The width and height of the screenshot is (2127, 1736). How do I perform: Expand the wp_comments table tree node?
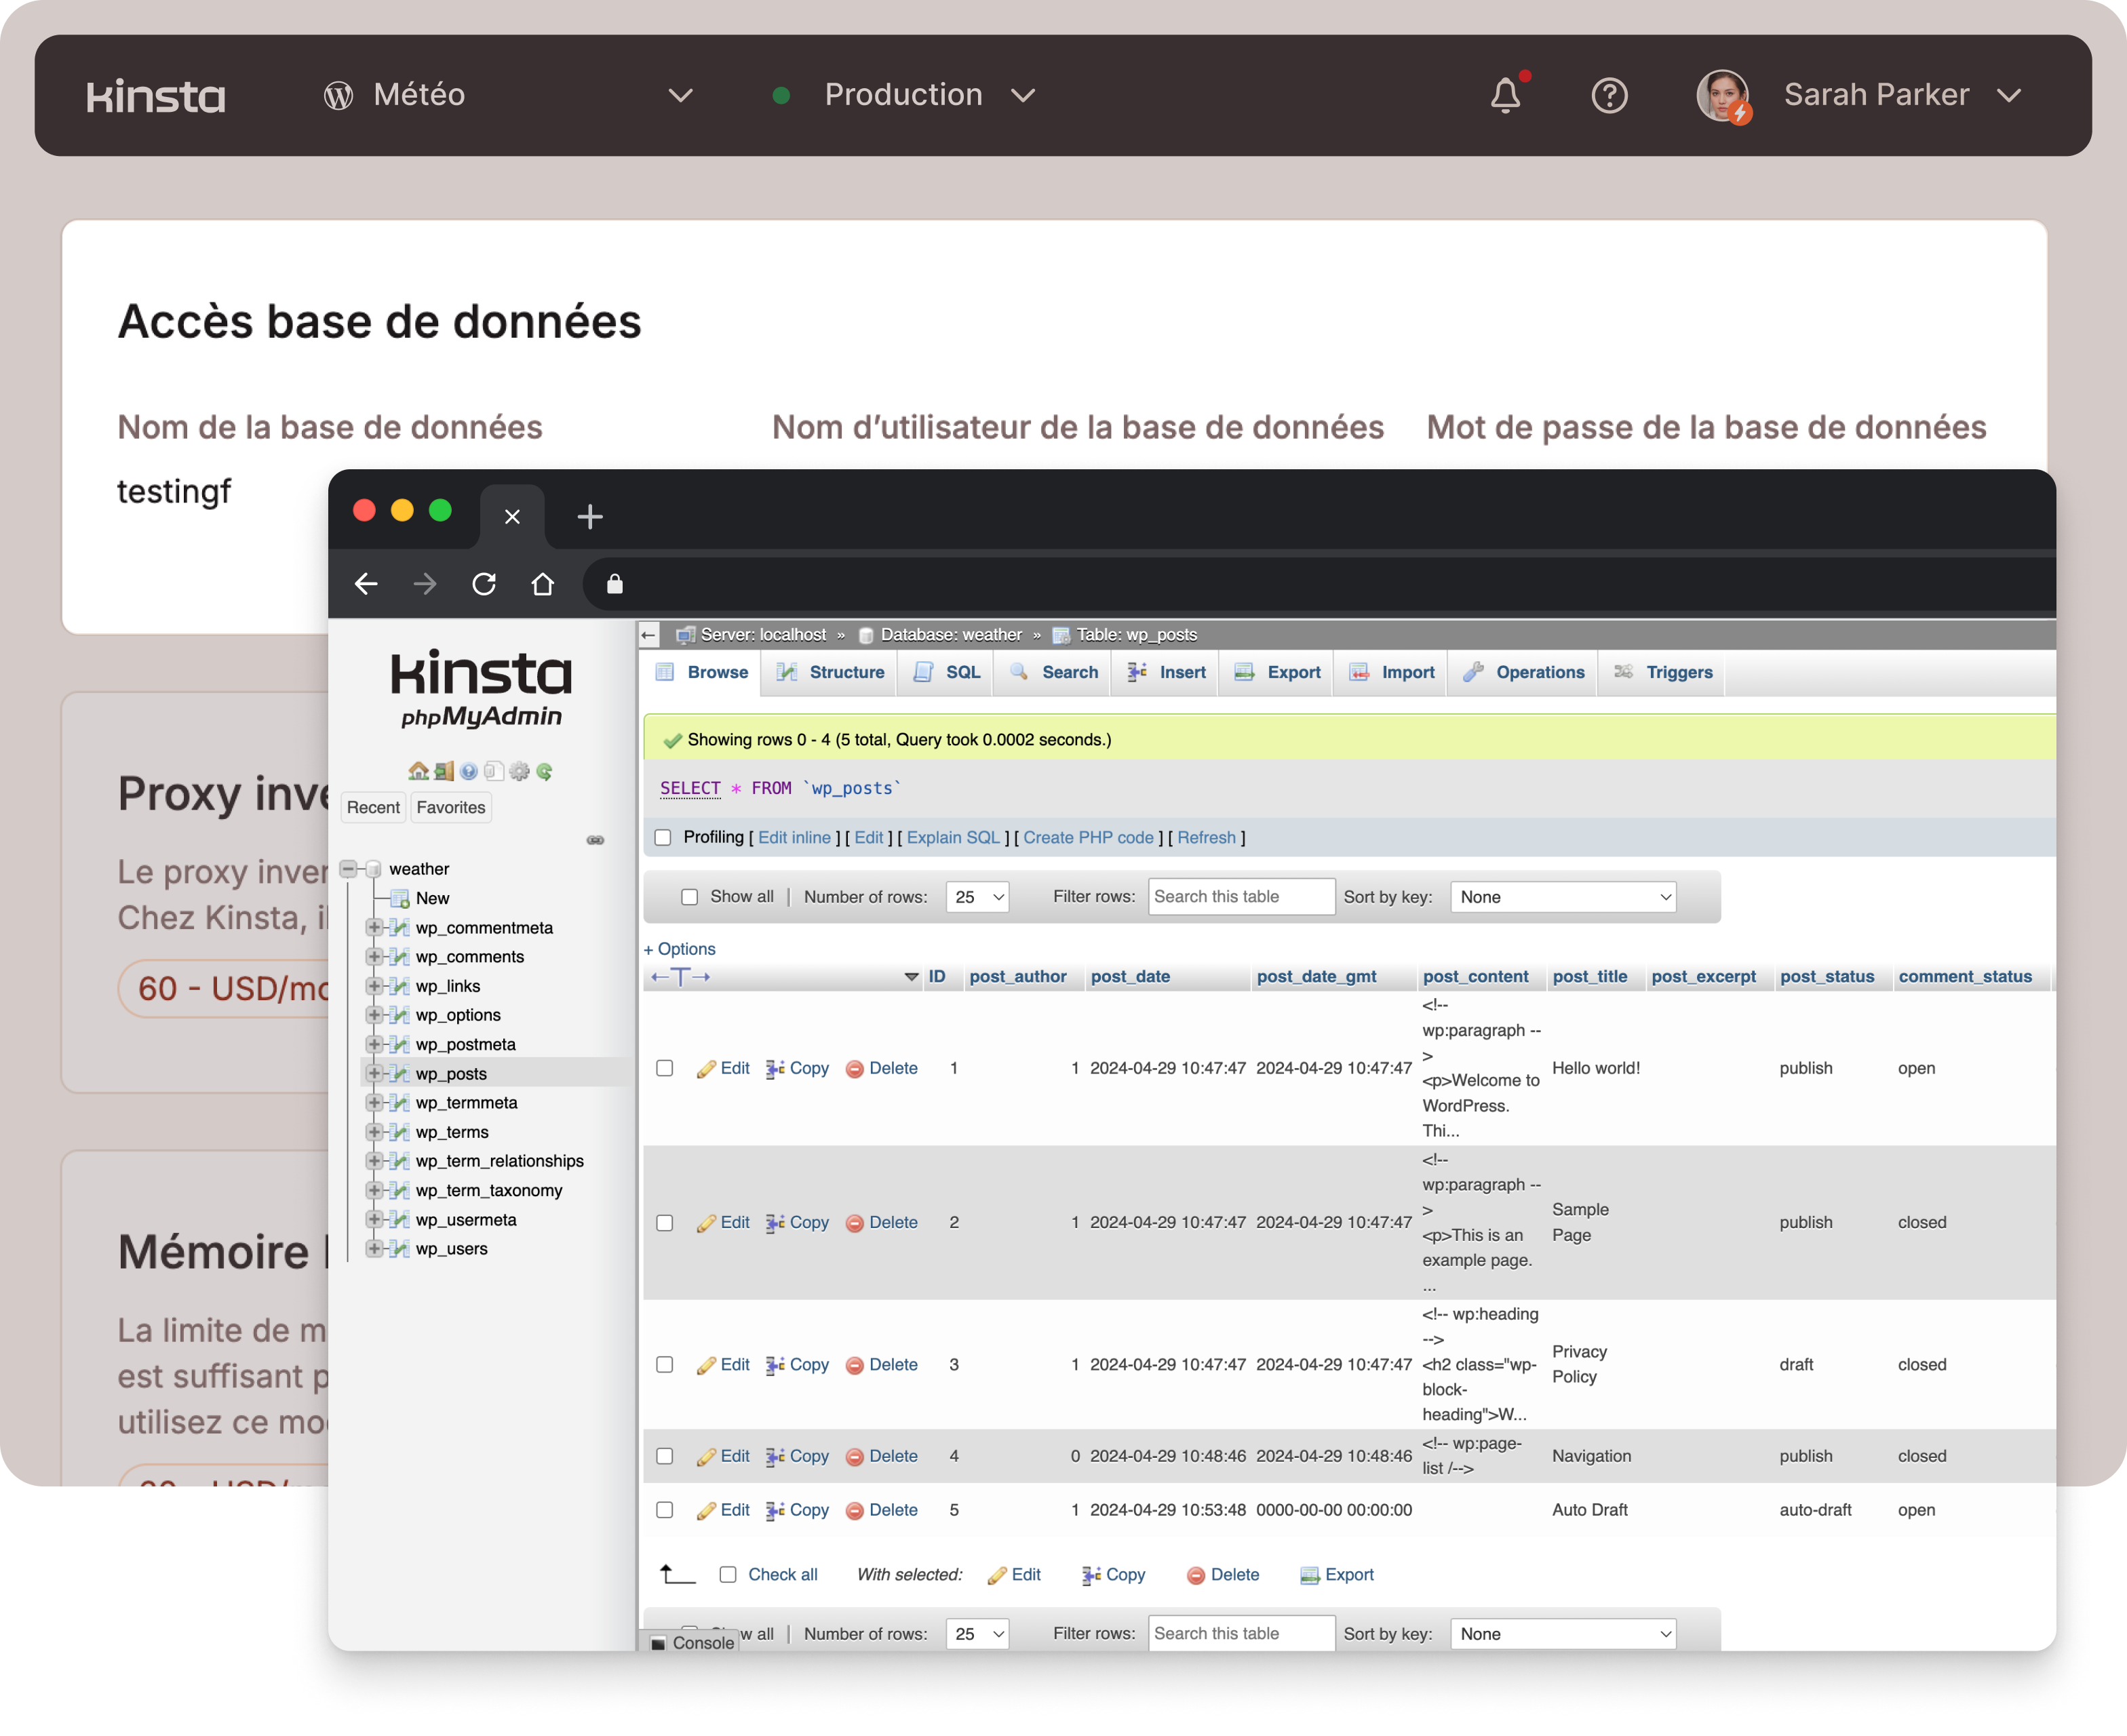tap(374, 957)
